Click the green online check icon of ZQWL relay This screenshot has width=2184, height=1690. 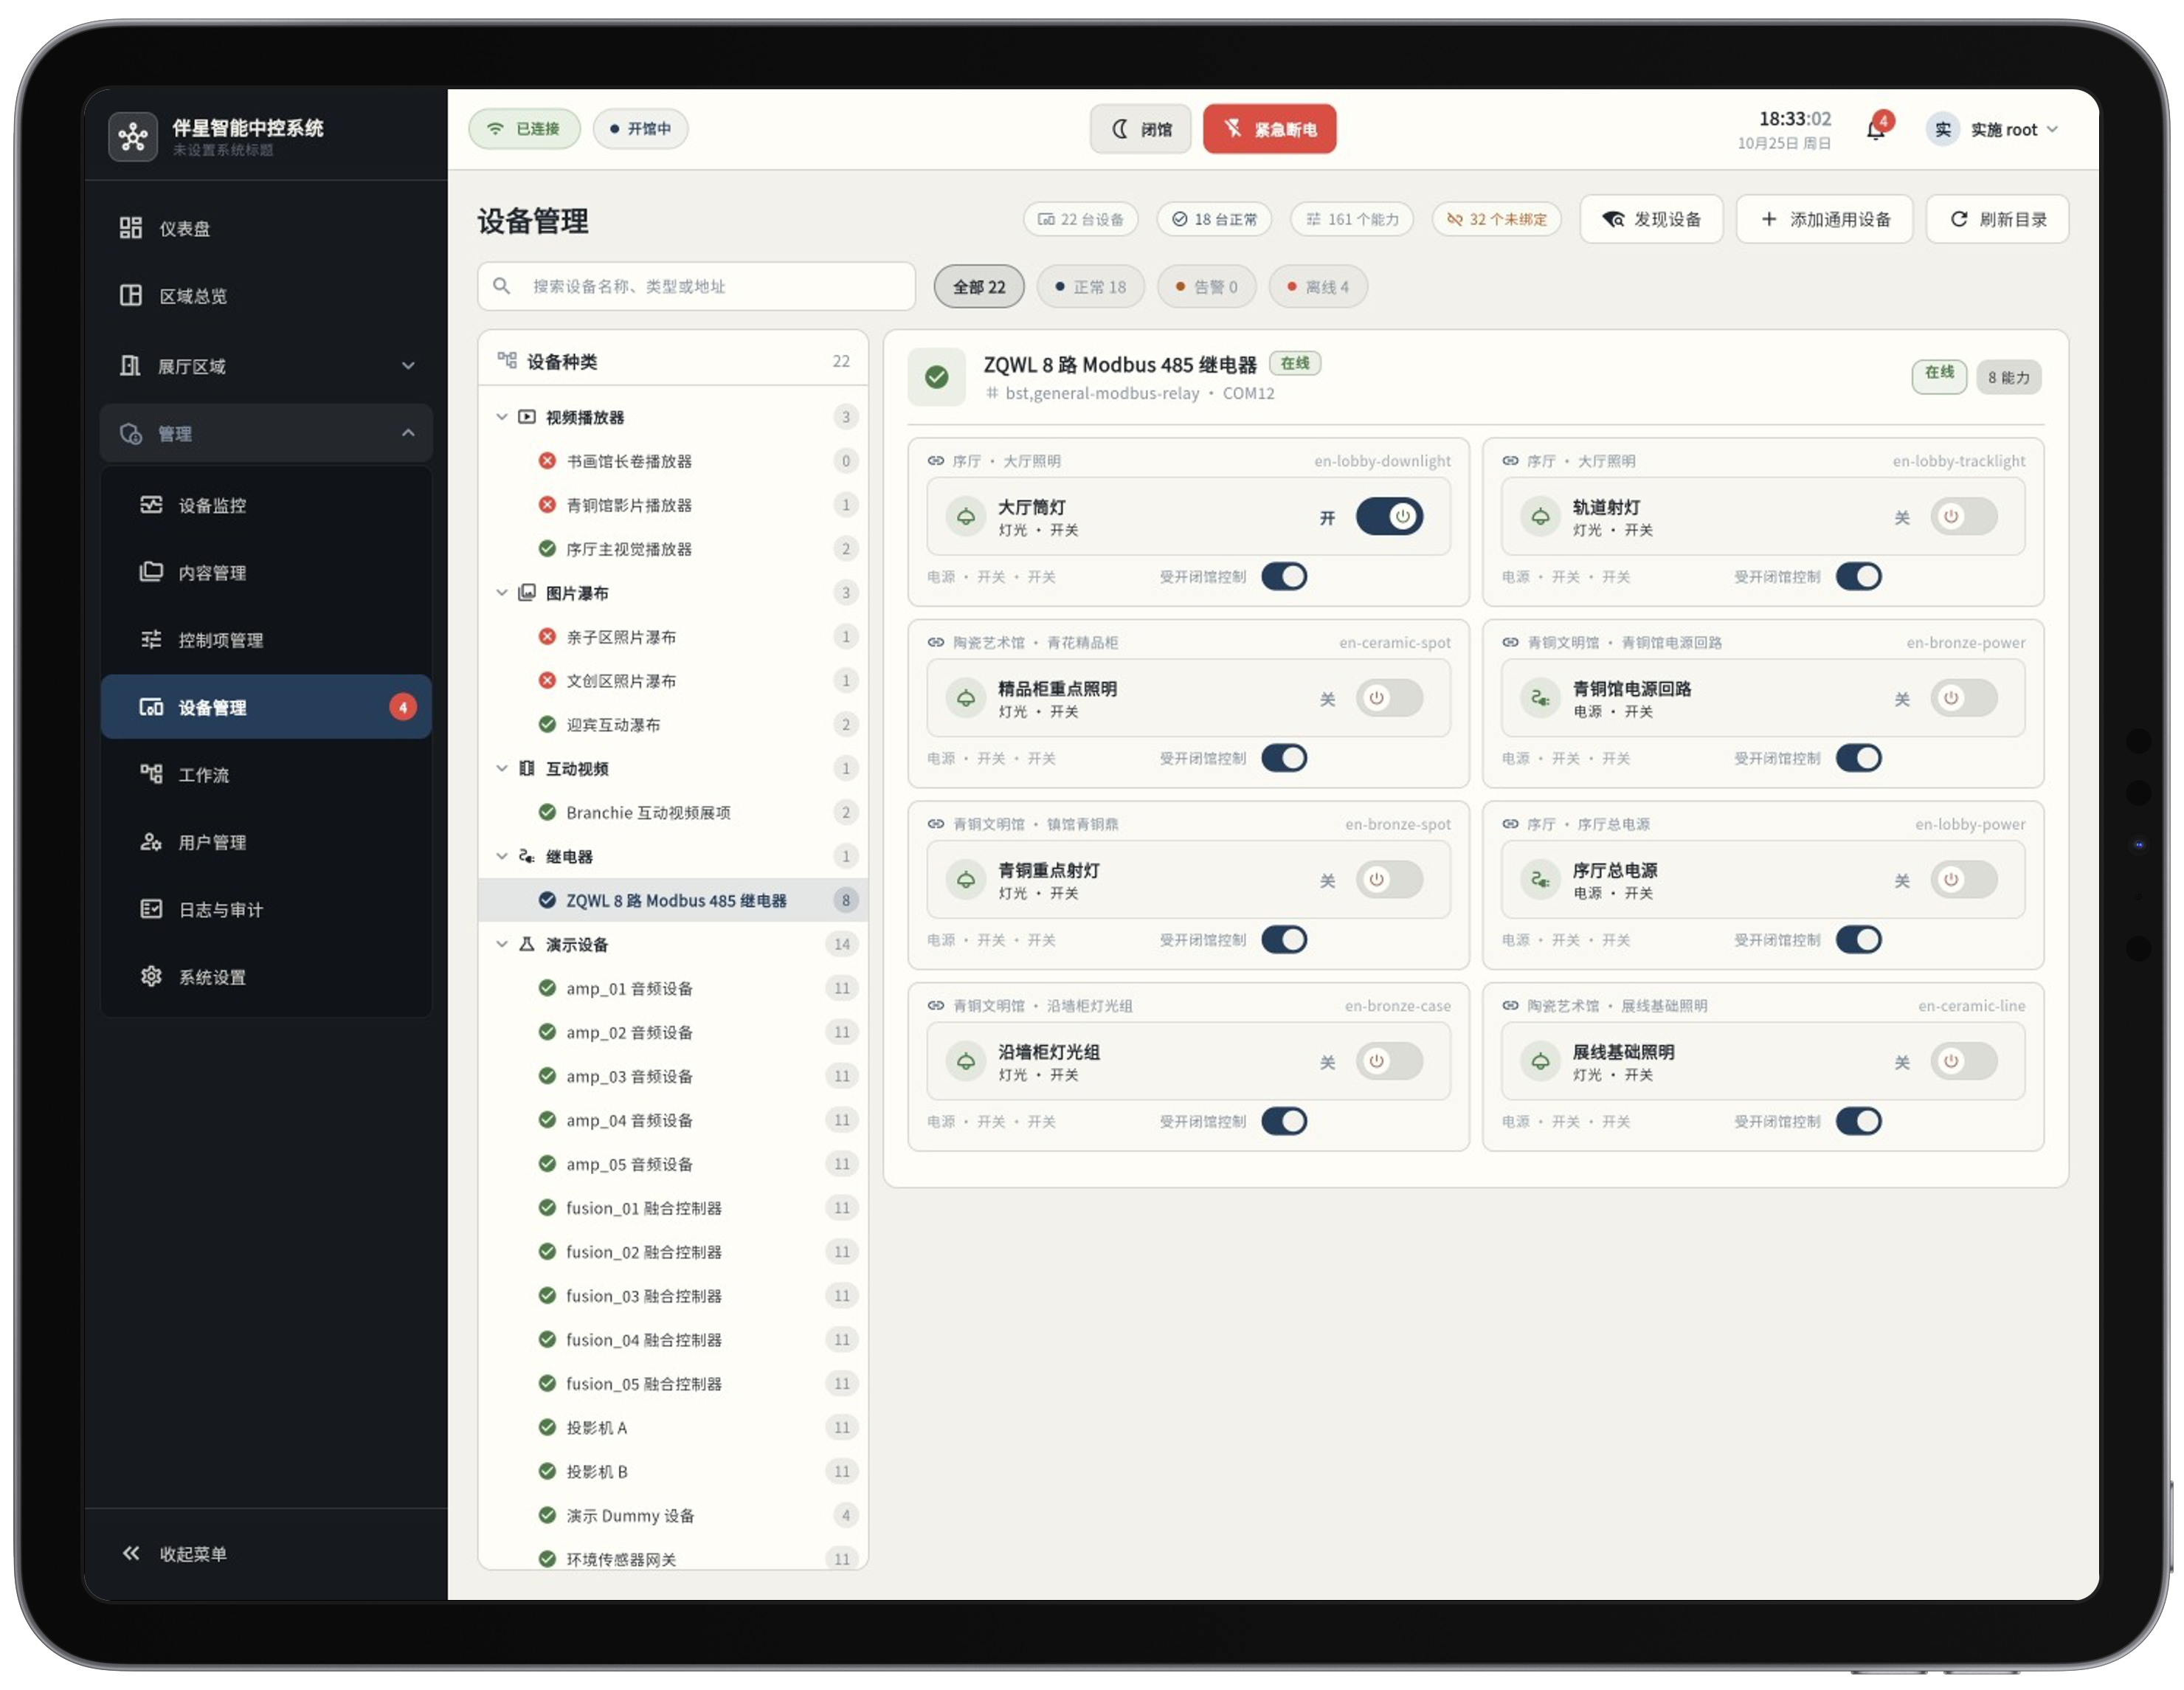coord(937,377)
